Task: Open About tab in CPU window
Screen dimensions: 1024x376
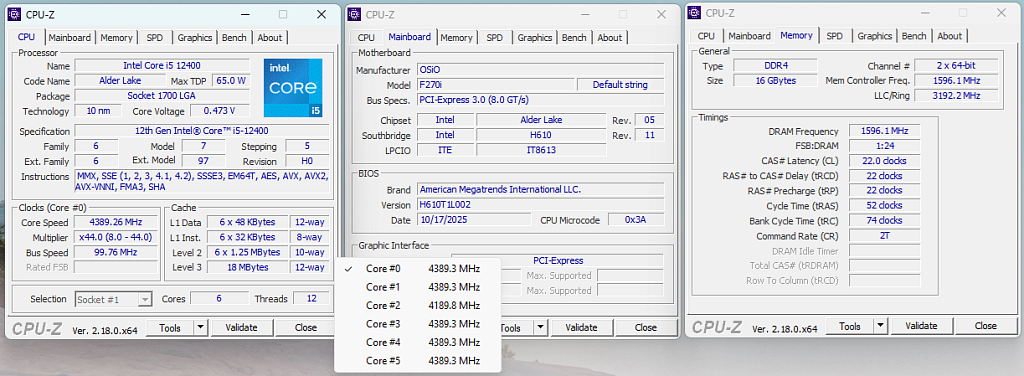Action: [270, 38]
